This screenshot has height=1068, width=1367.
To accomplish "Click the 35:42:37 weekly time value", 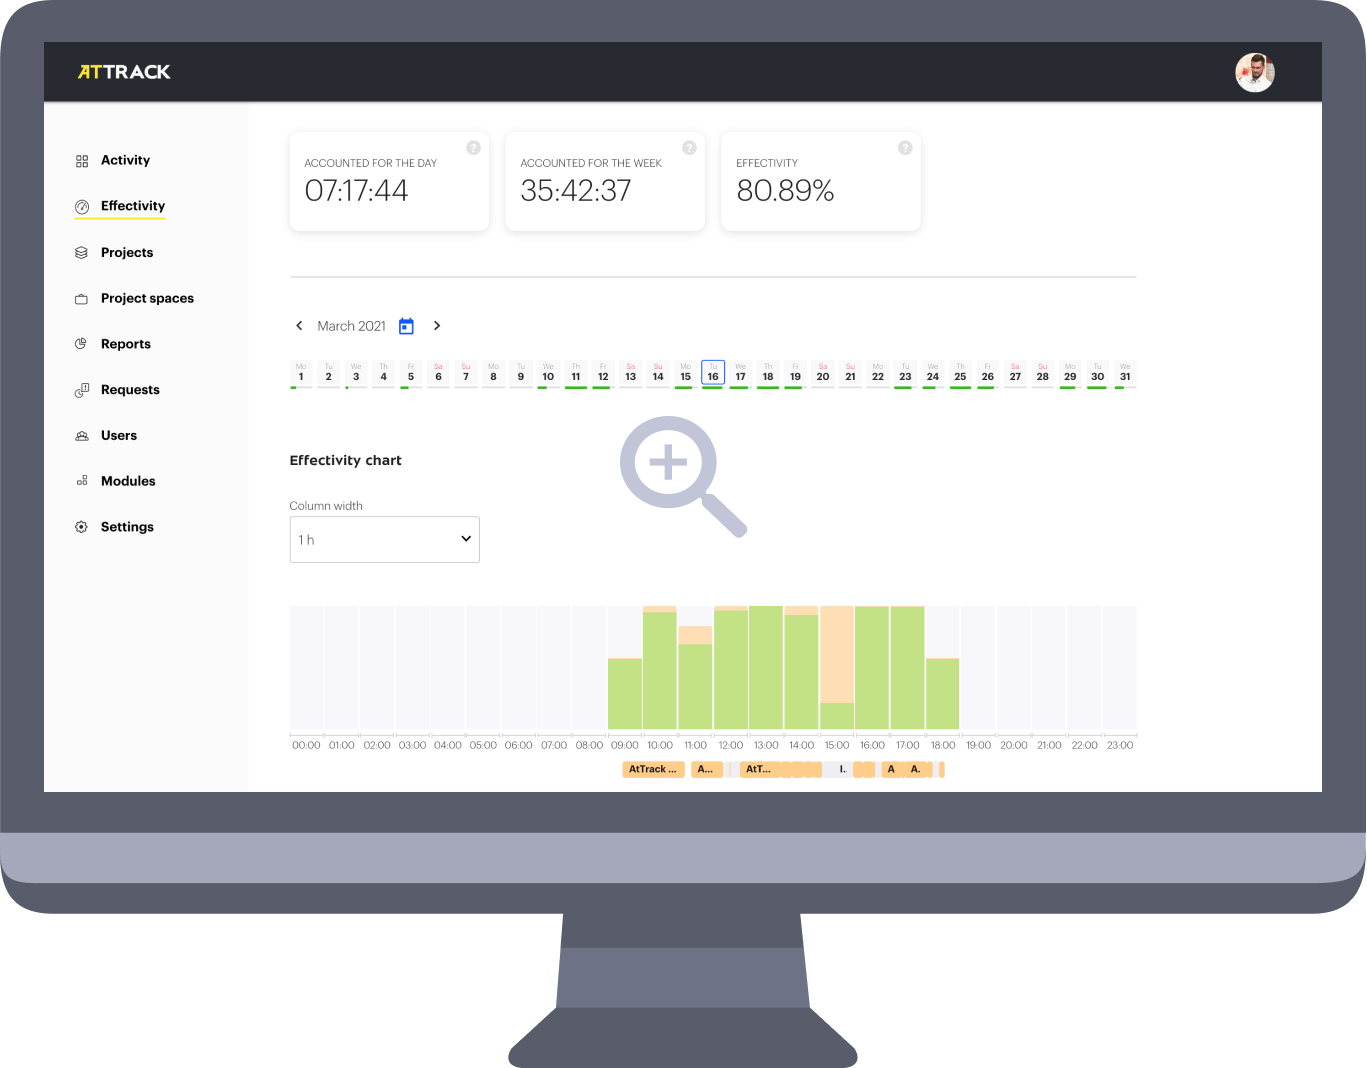I will click(576, 191).
